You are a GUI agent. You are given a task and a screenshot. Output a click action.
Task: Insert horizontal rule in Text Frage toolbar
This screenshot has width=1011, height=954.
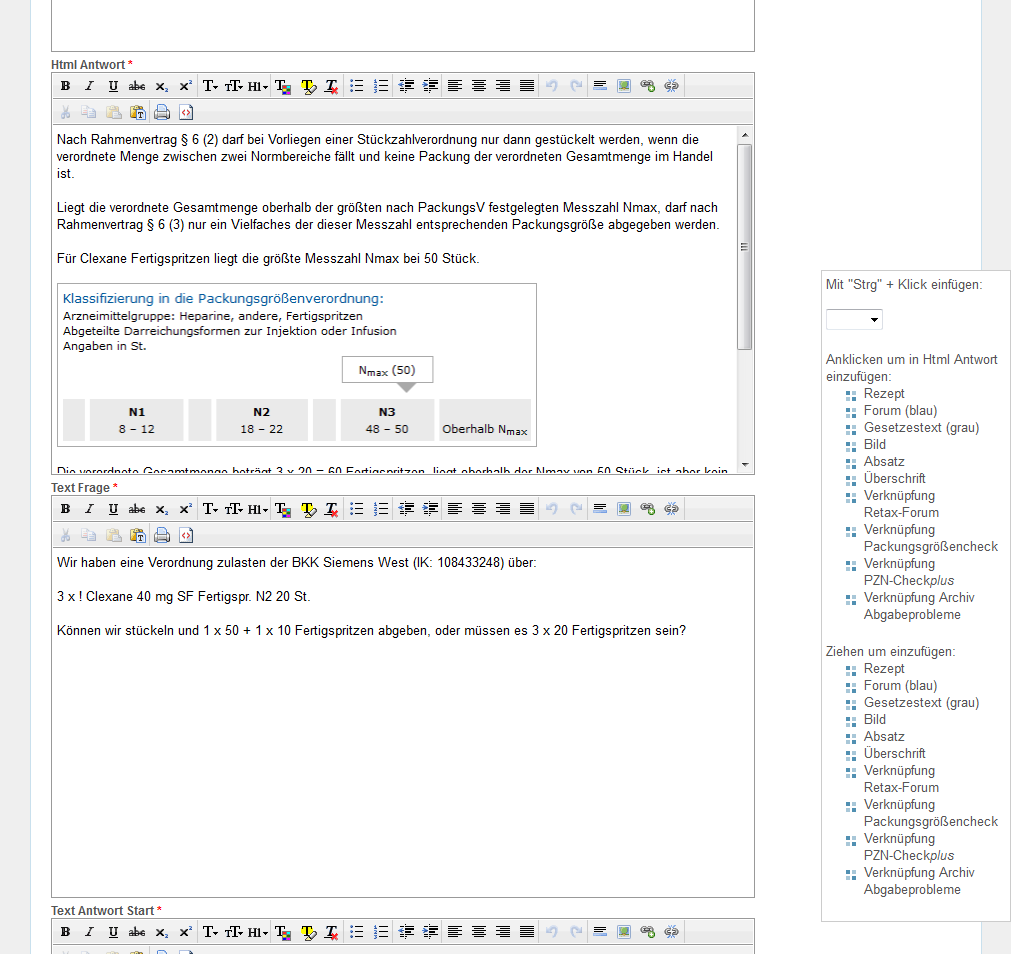point(600,509)
